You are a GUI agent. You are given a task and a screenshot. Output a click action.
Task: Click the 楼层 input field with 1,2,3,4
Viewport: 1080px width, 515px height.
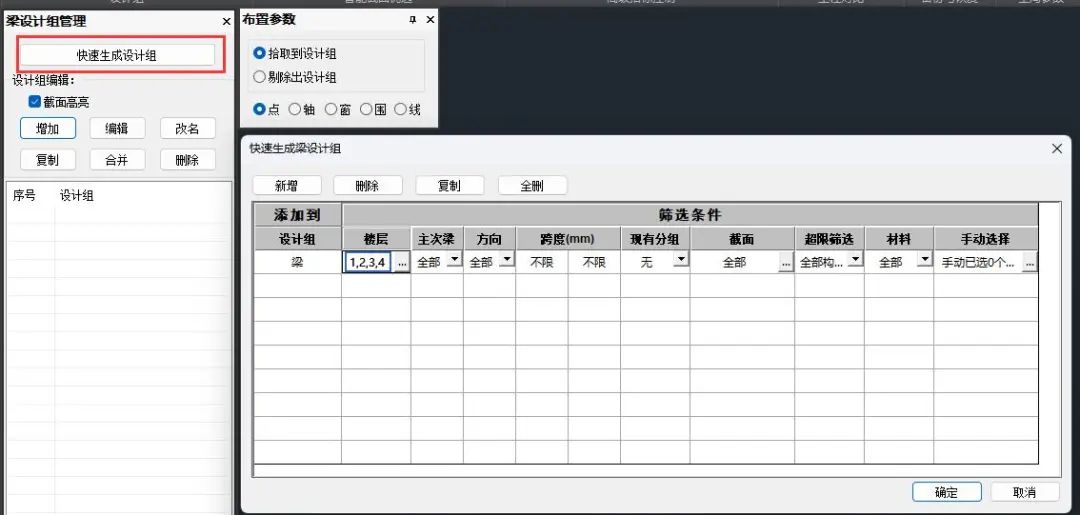[368, 262]
